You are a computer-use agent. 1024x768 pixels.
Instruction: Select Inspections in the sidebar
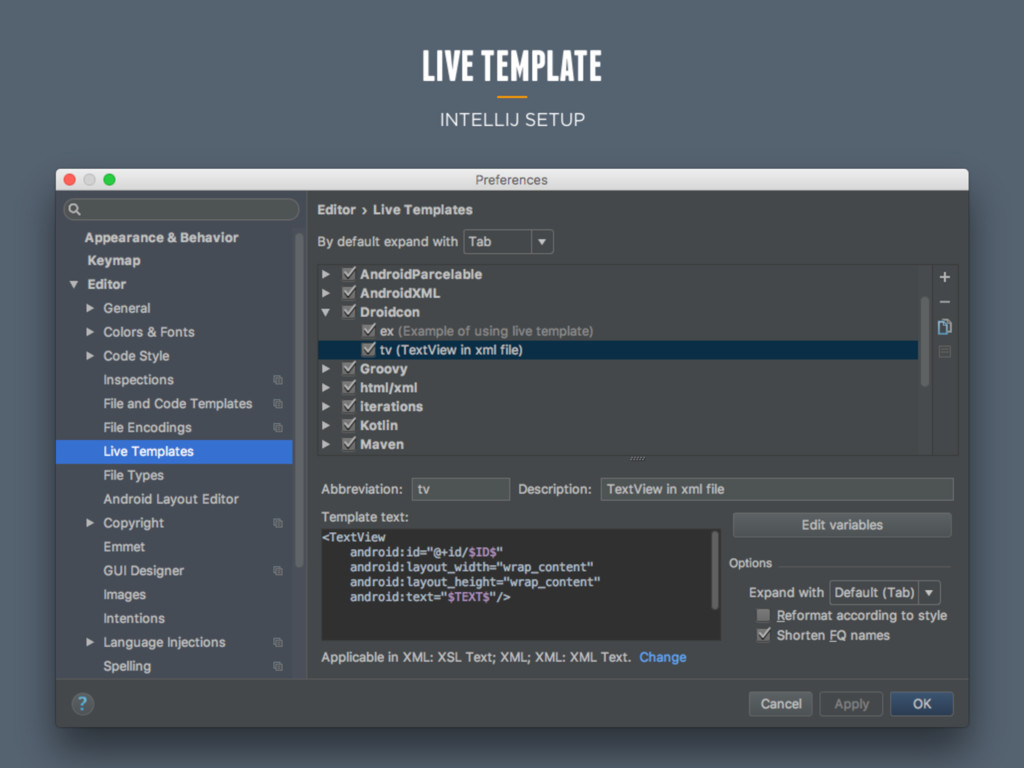point(138,380)
